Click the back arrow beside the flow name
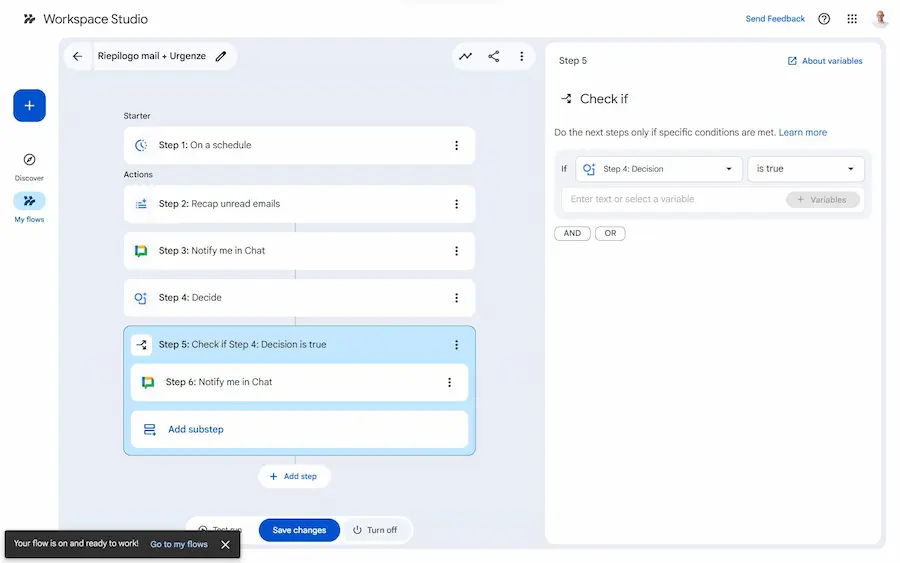The height and width of the screenshot is (563, 900). (x=78, y=57)
